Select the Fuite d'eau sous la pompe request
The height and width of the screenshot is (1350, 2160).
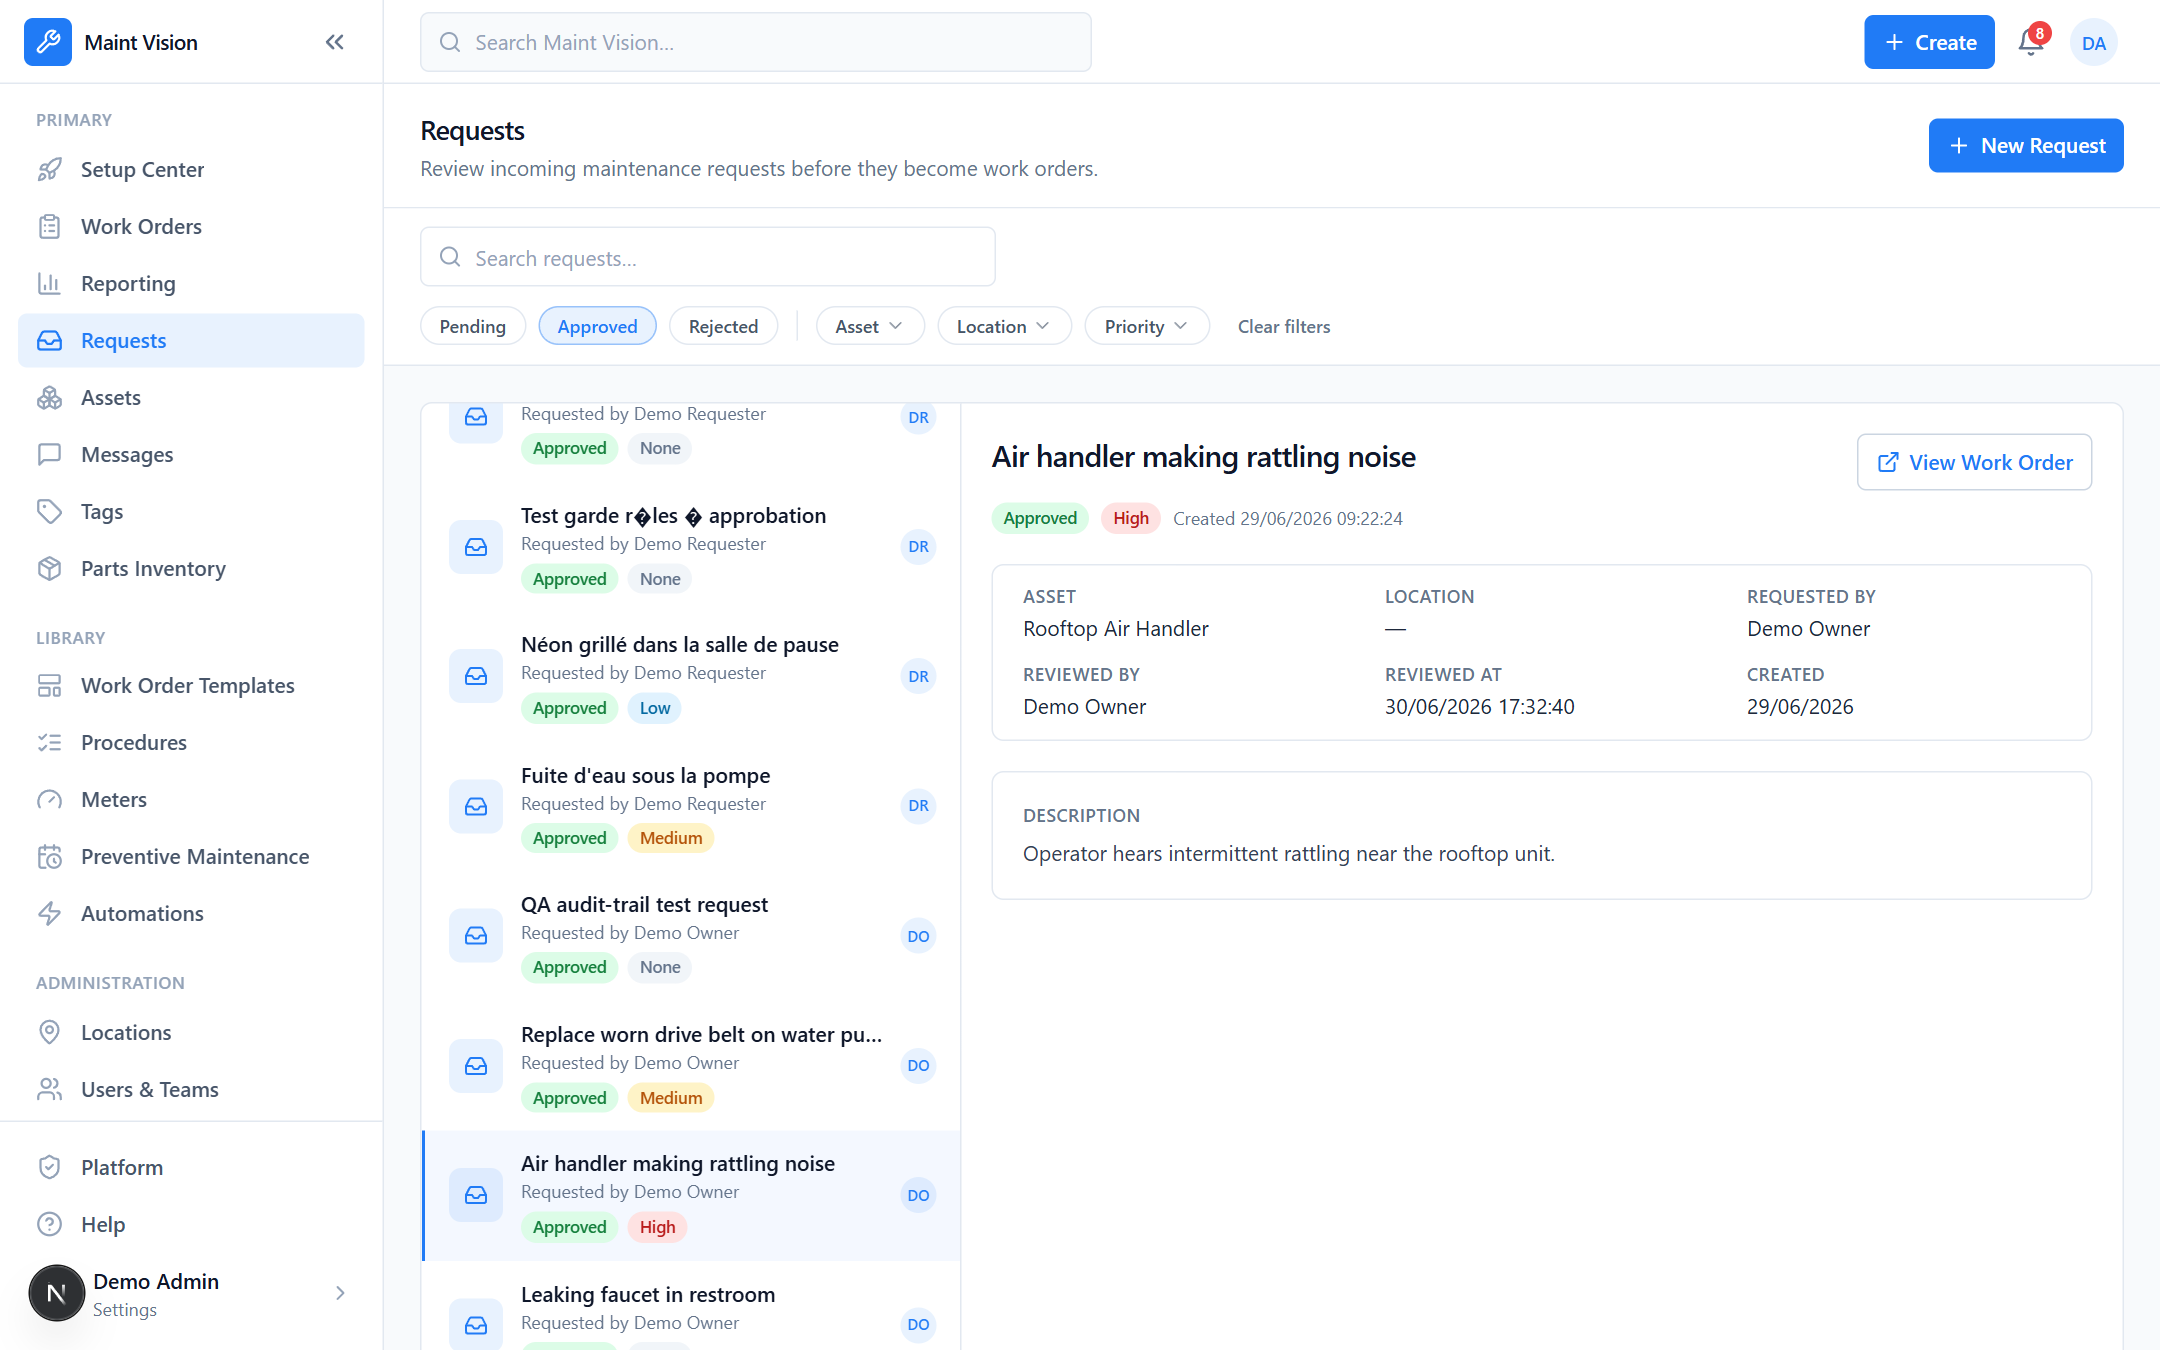pyautogui.click(x=691, y=806)
